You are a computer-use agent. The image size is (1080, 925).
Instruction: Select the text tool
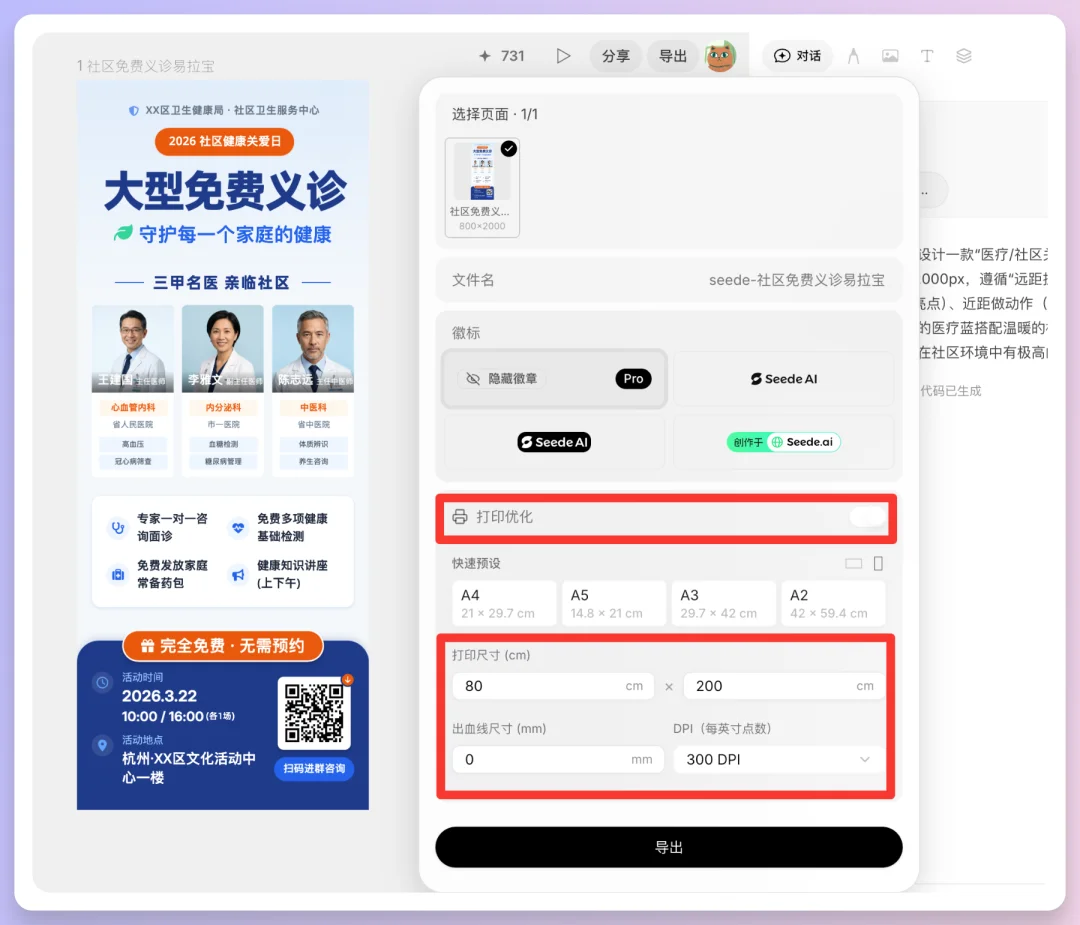927,56
